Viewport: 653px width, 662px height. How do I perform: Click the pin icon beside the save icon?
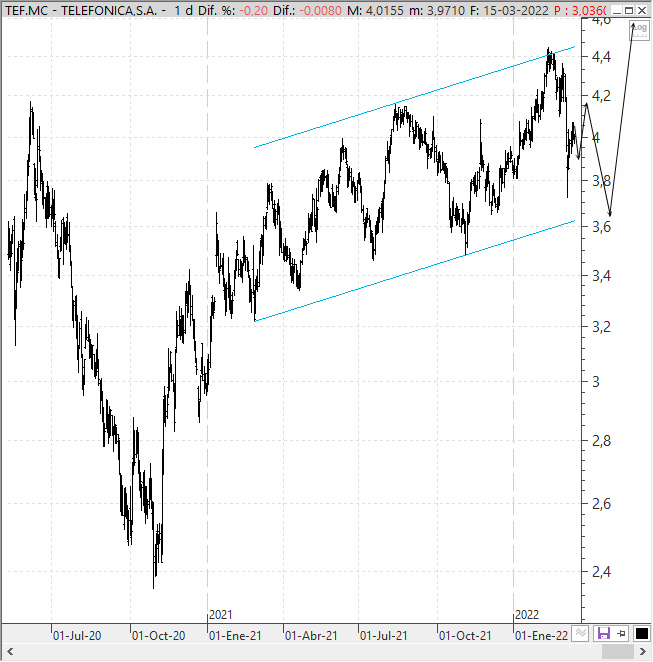[x=621, y=633]
